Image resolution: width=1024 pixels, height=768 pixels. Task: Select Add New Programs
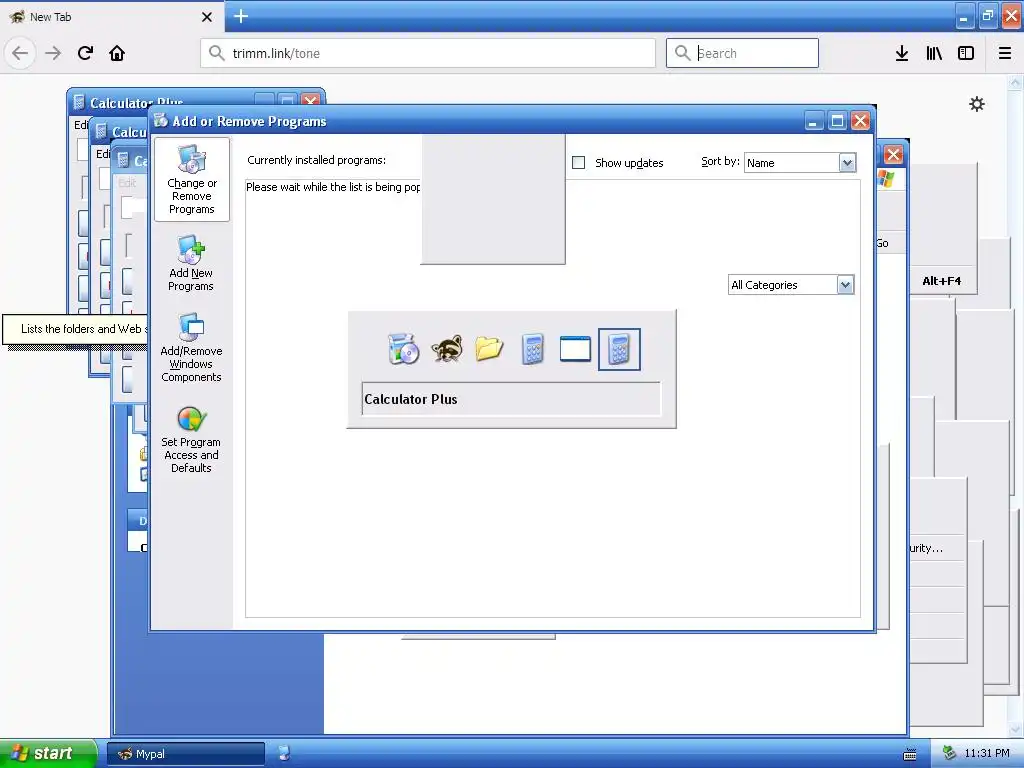click(191, 264)
